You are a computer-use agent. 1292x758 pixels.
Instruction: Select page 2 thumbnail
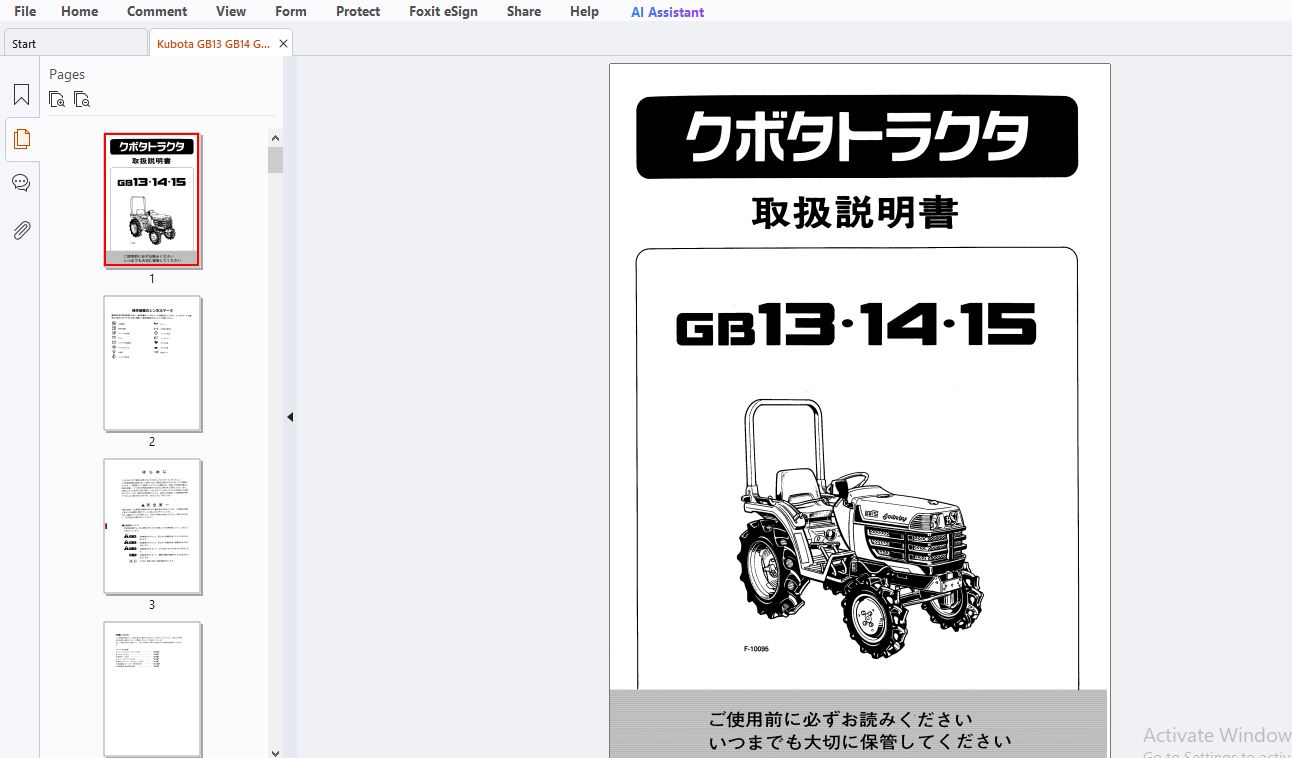(x=152, y=363)
